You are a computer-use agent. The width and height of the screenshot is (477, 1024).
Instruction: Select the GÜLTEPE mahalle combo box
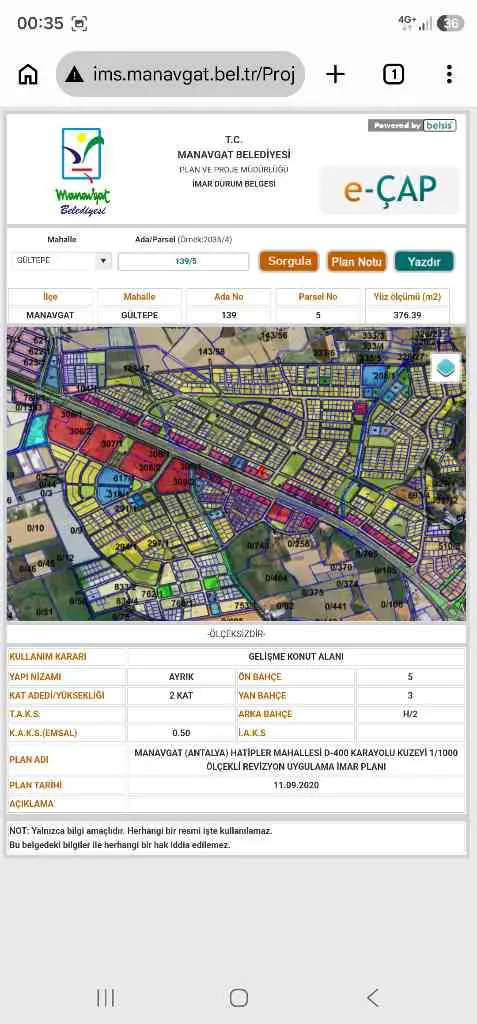(62, 261)
